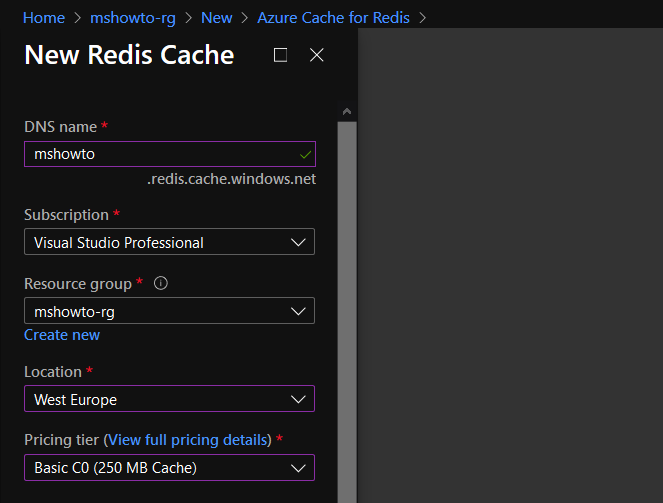663x503 pixels.
Task: Click the scrollbar up arrow
Action: coord(347,112)
